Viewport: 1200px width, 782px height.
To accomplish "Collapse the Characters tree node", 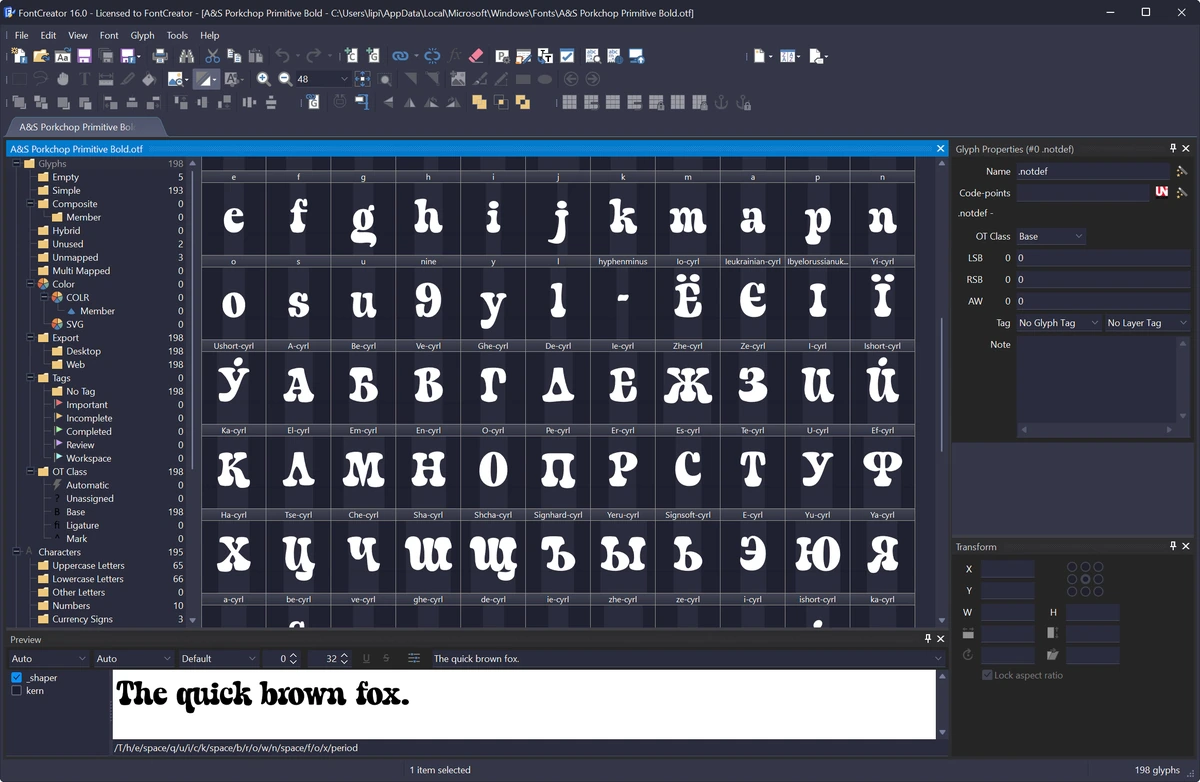I will (16, 552).
